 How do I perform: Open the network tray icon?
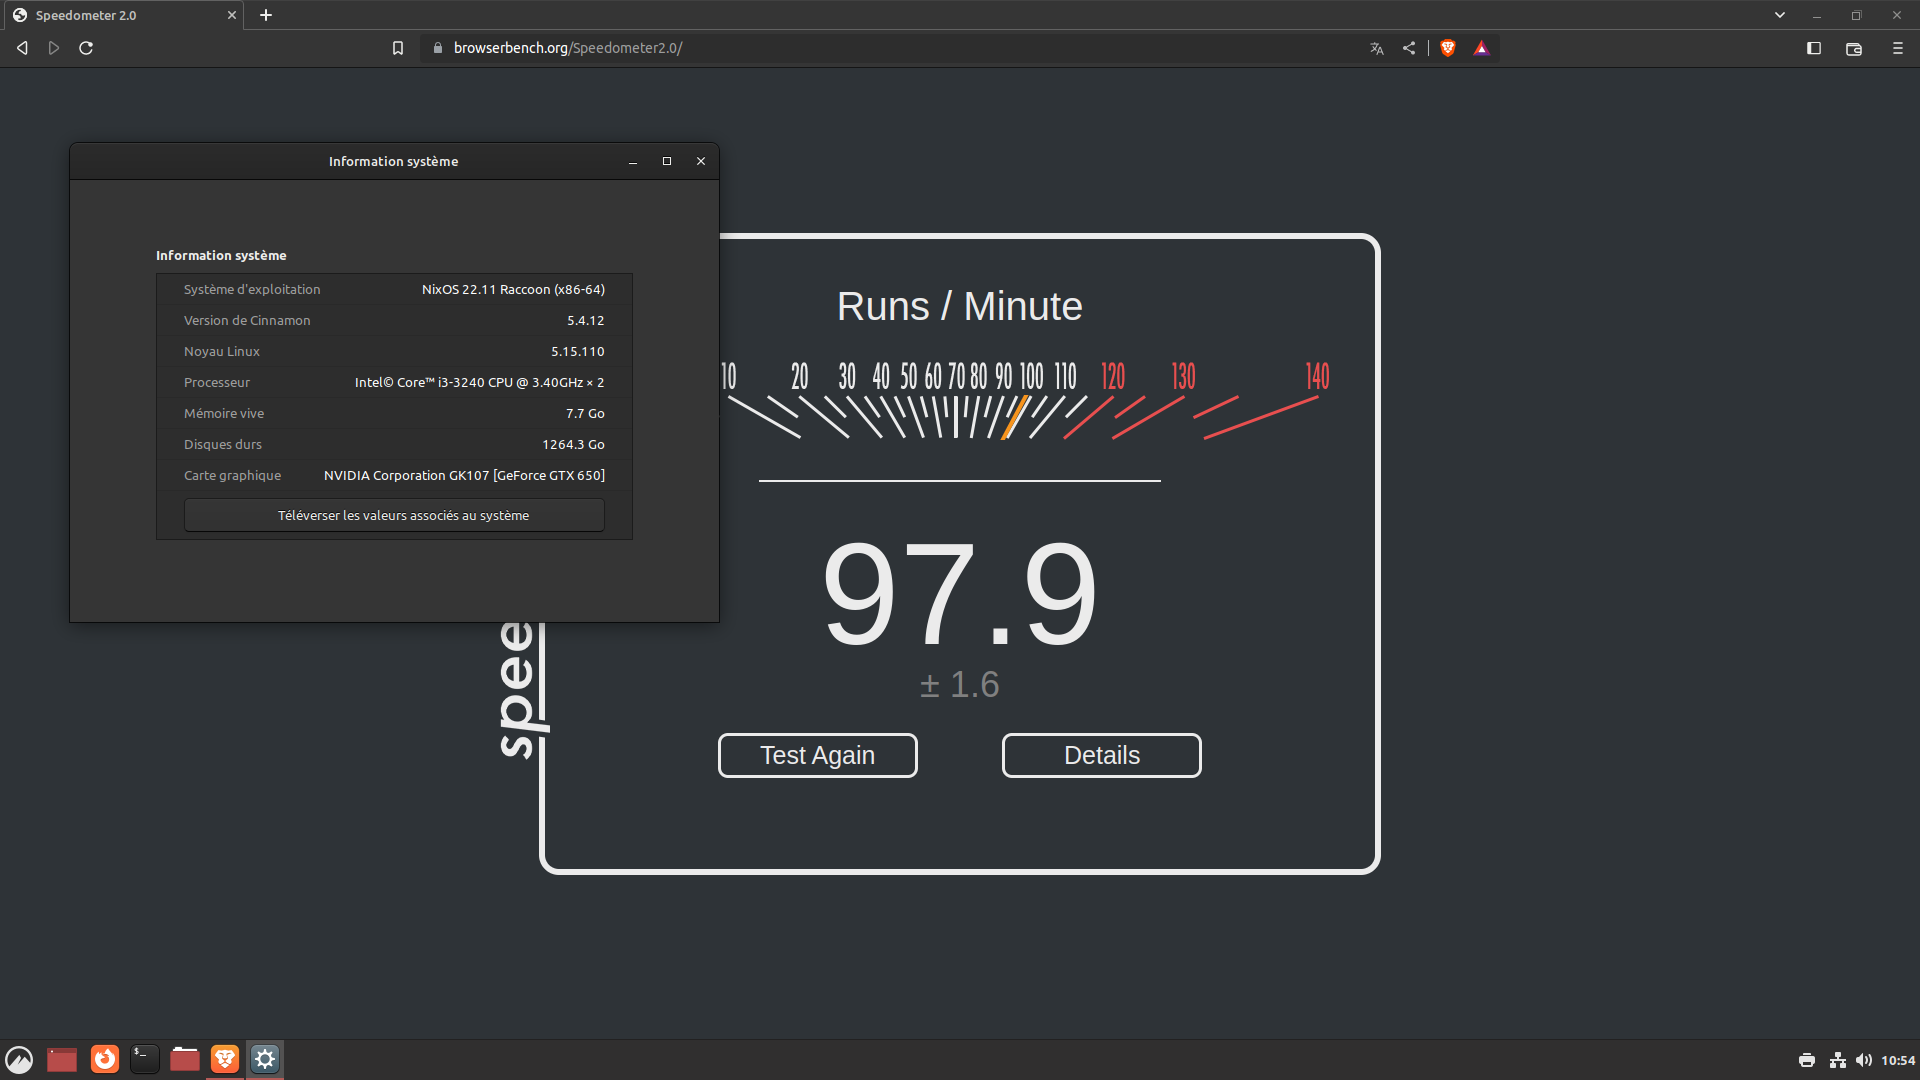pos(1838,1060)
